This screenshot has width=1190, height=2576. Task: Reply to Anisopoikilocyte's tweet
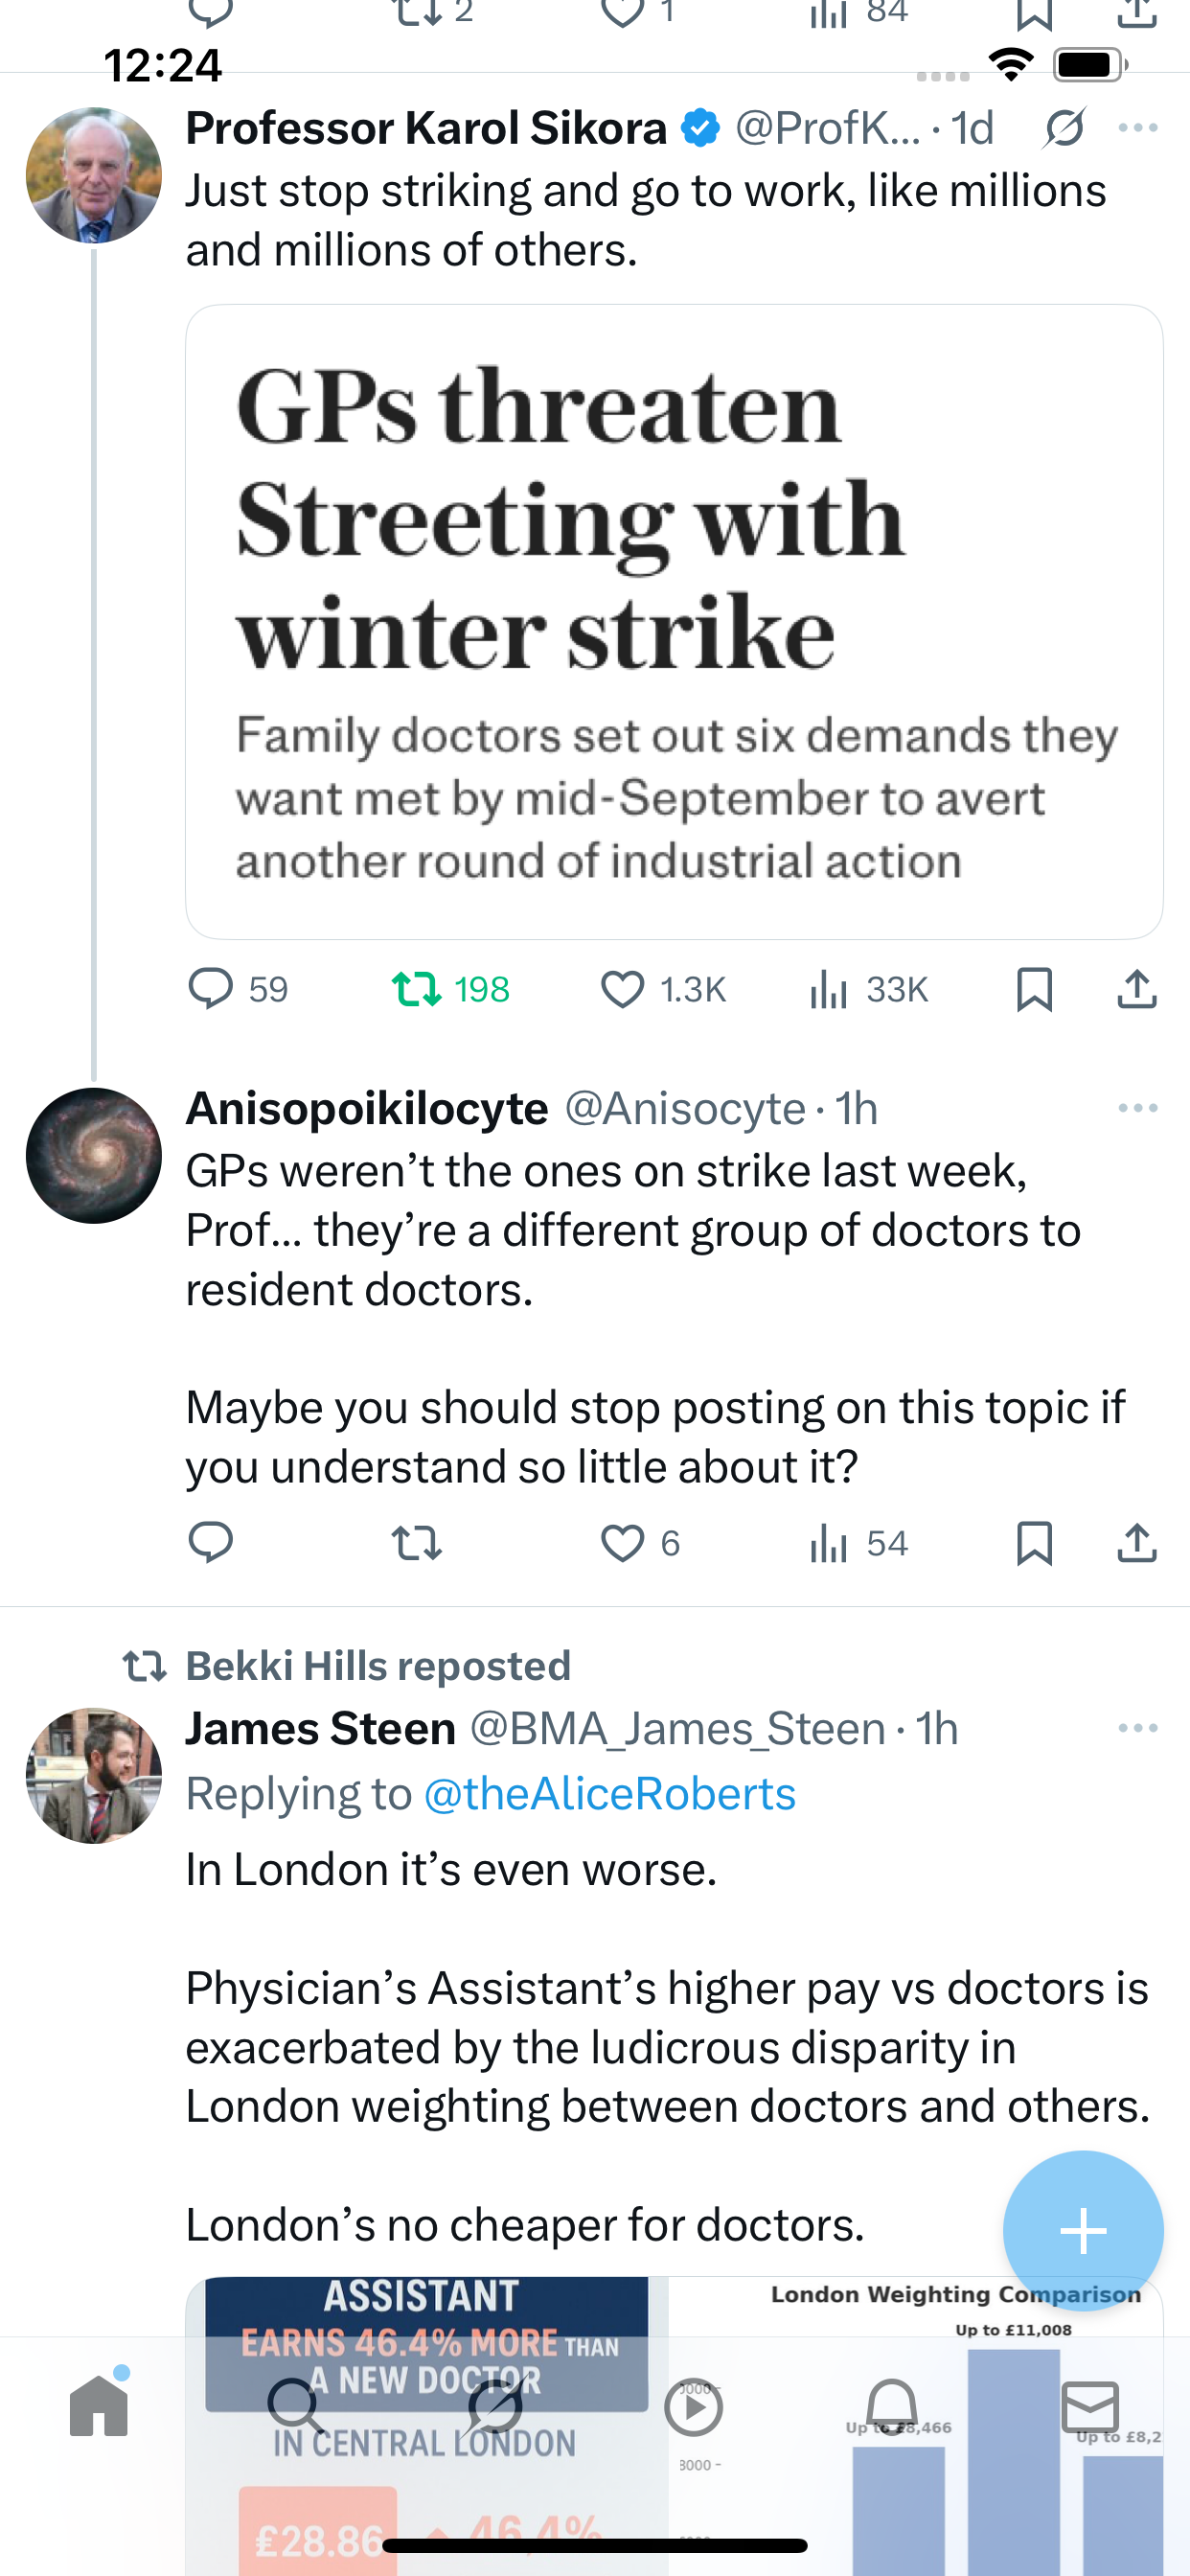(x=211, y=1543)
